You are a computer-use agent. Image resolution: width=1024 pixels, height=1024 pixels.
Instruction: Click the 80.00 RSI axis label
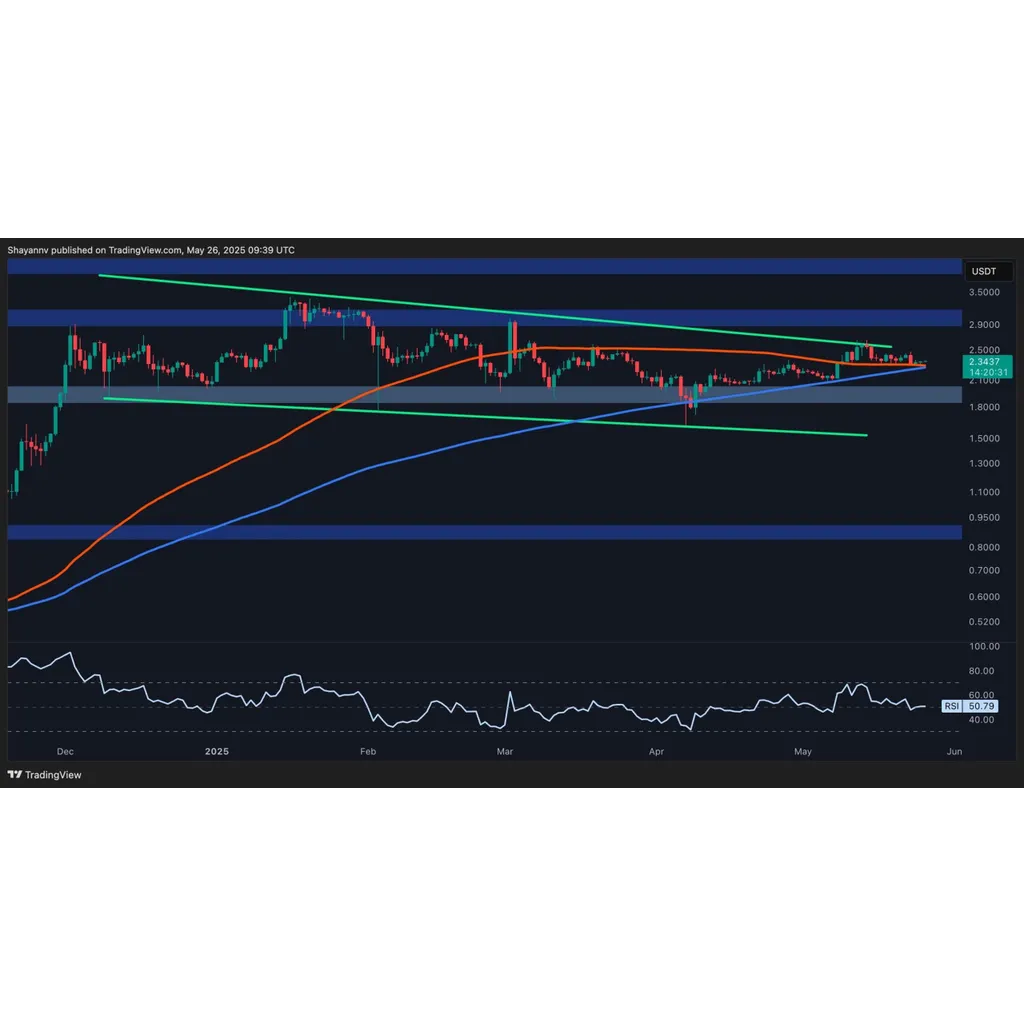click(981, 671)
